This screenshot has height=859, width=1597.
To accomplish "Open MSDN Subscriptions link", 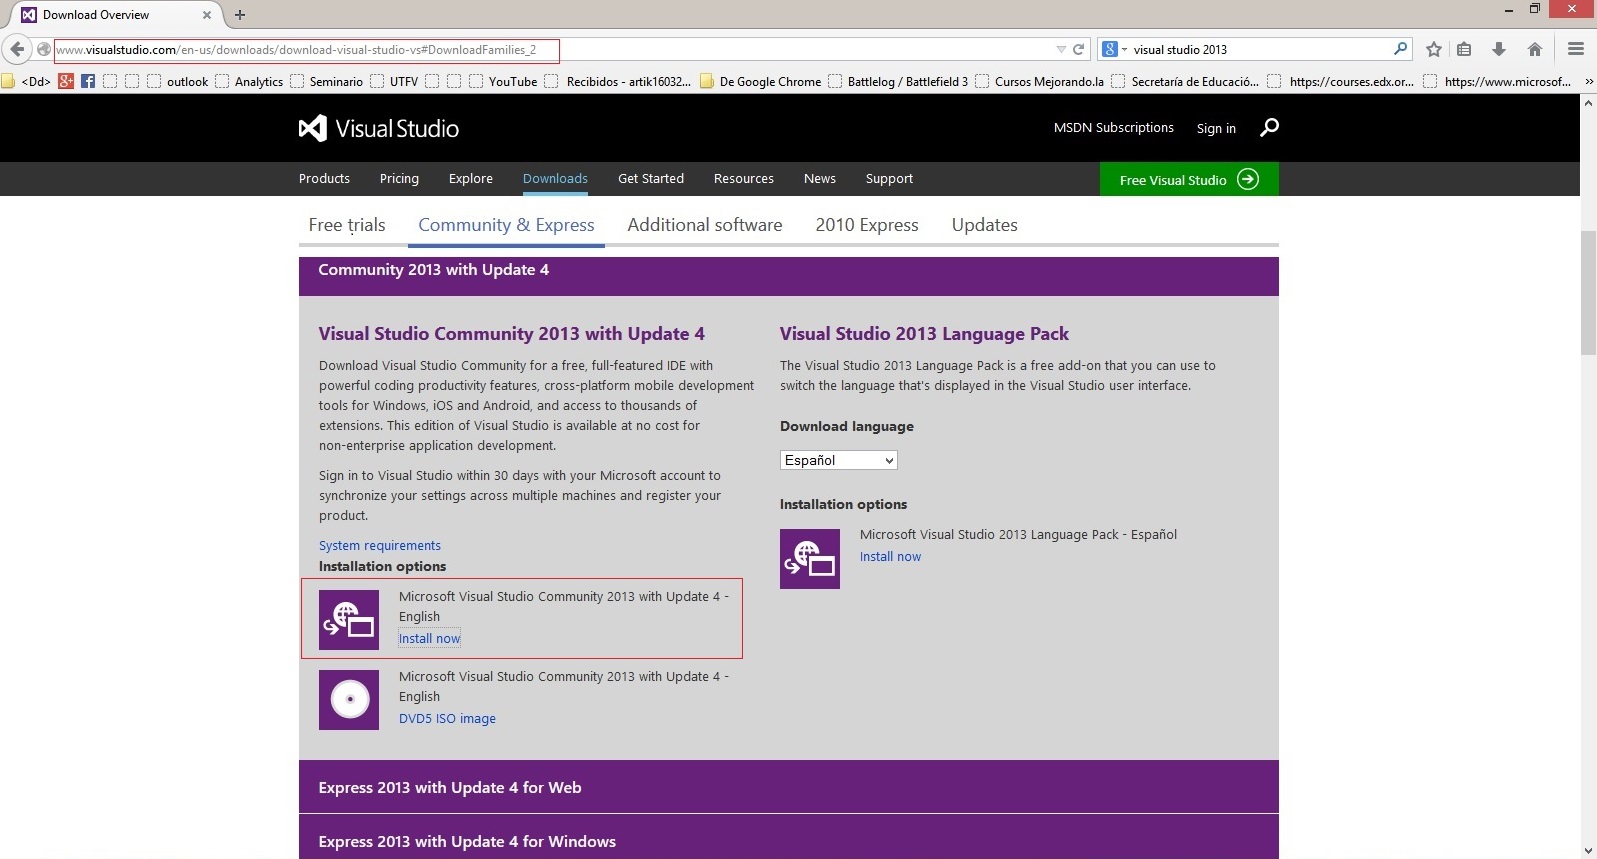I will coord(1114,127).
